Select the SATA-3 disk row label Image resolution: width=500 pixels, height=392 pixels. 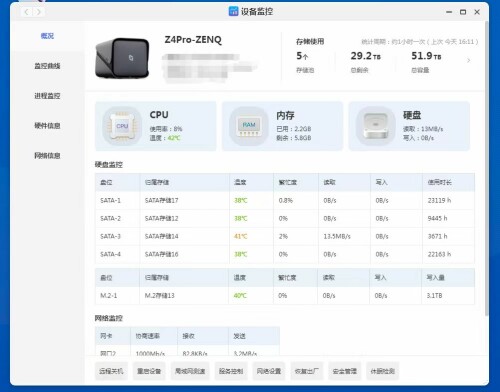pos(110,236)
